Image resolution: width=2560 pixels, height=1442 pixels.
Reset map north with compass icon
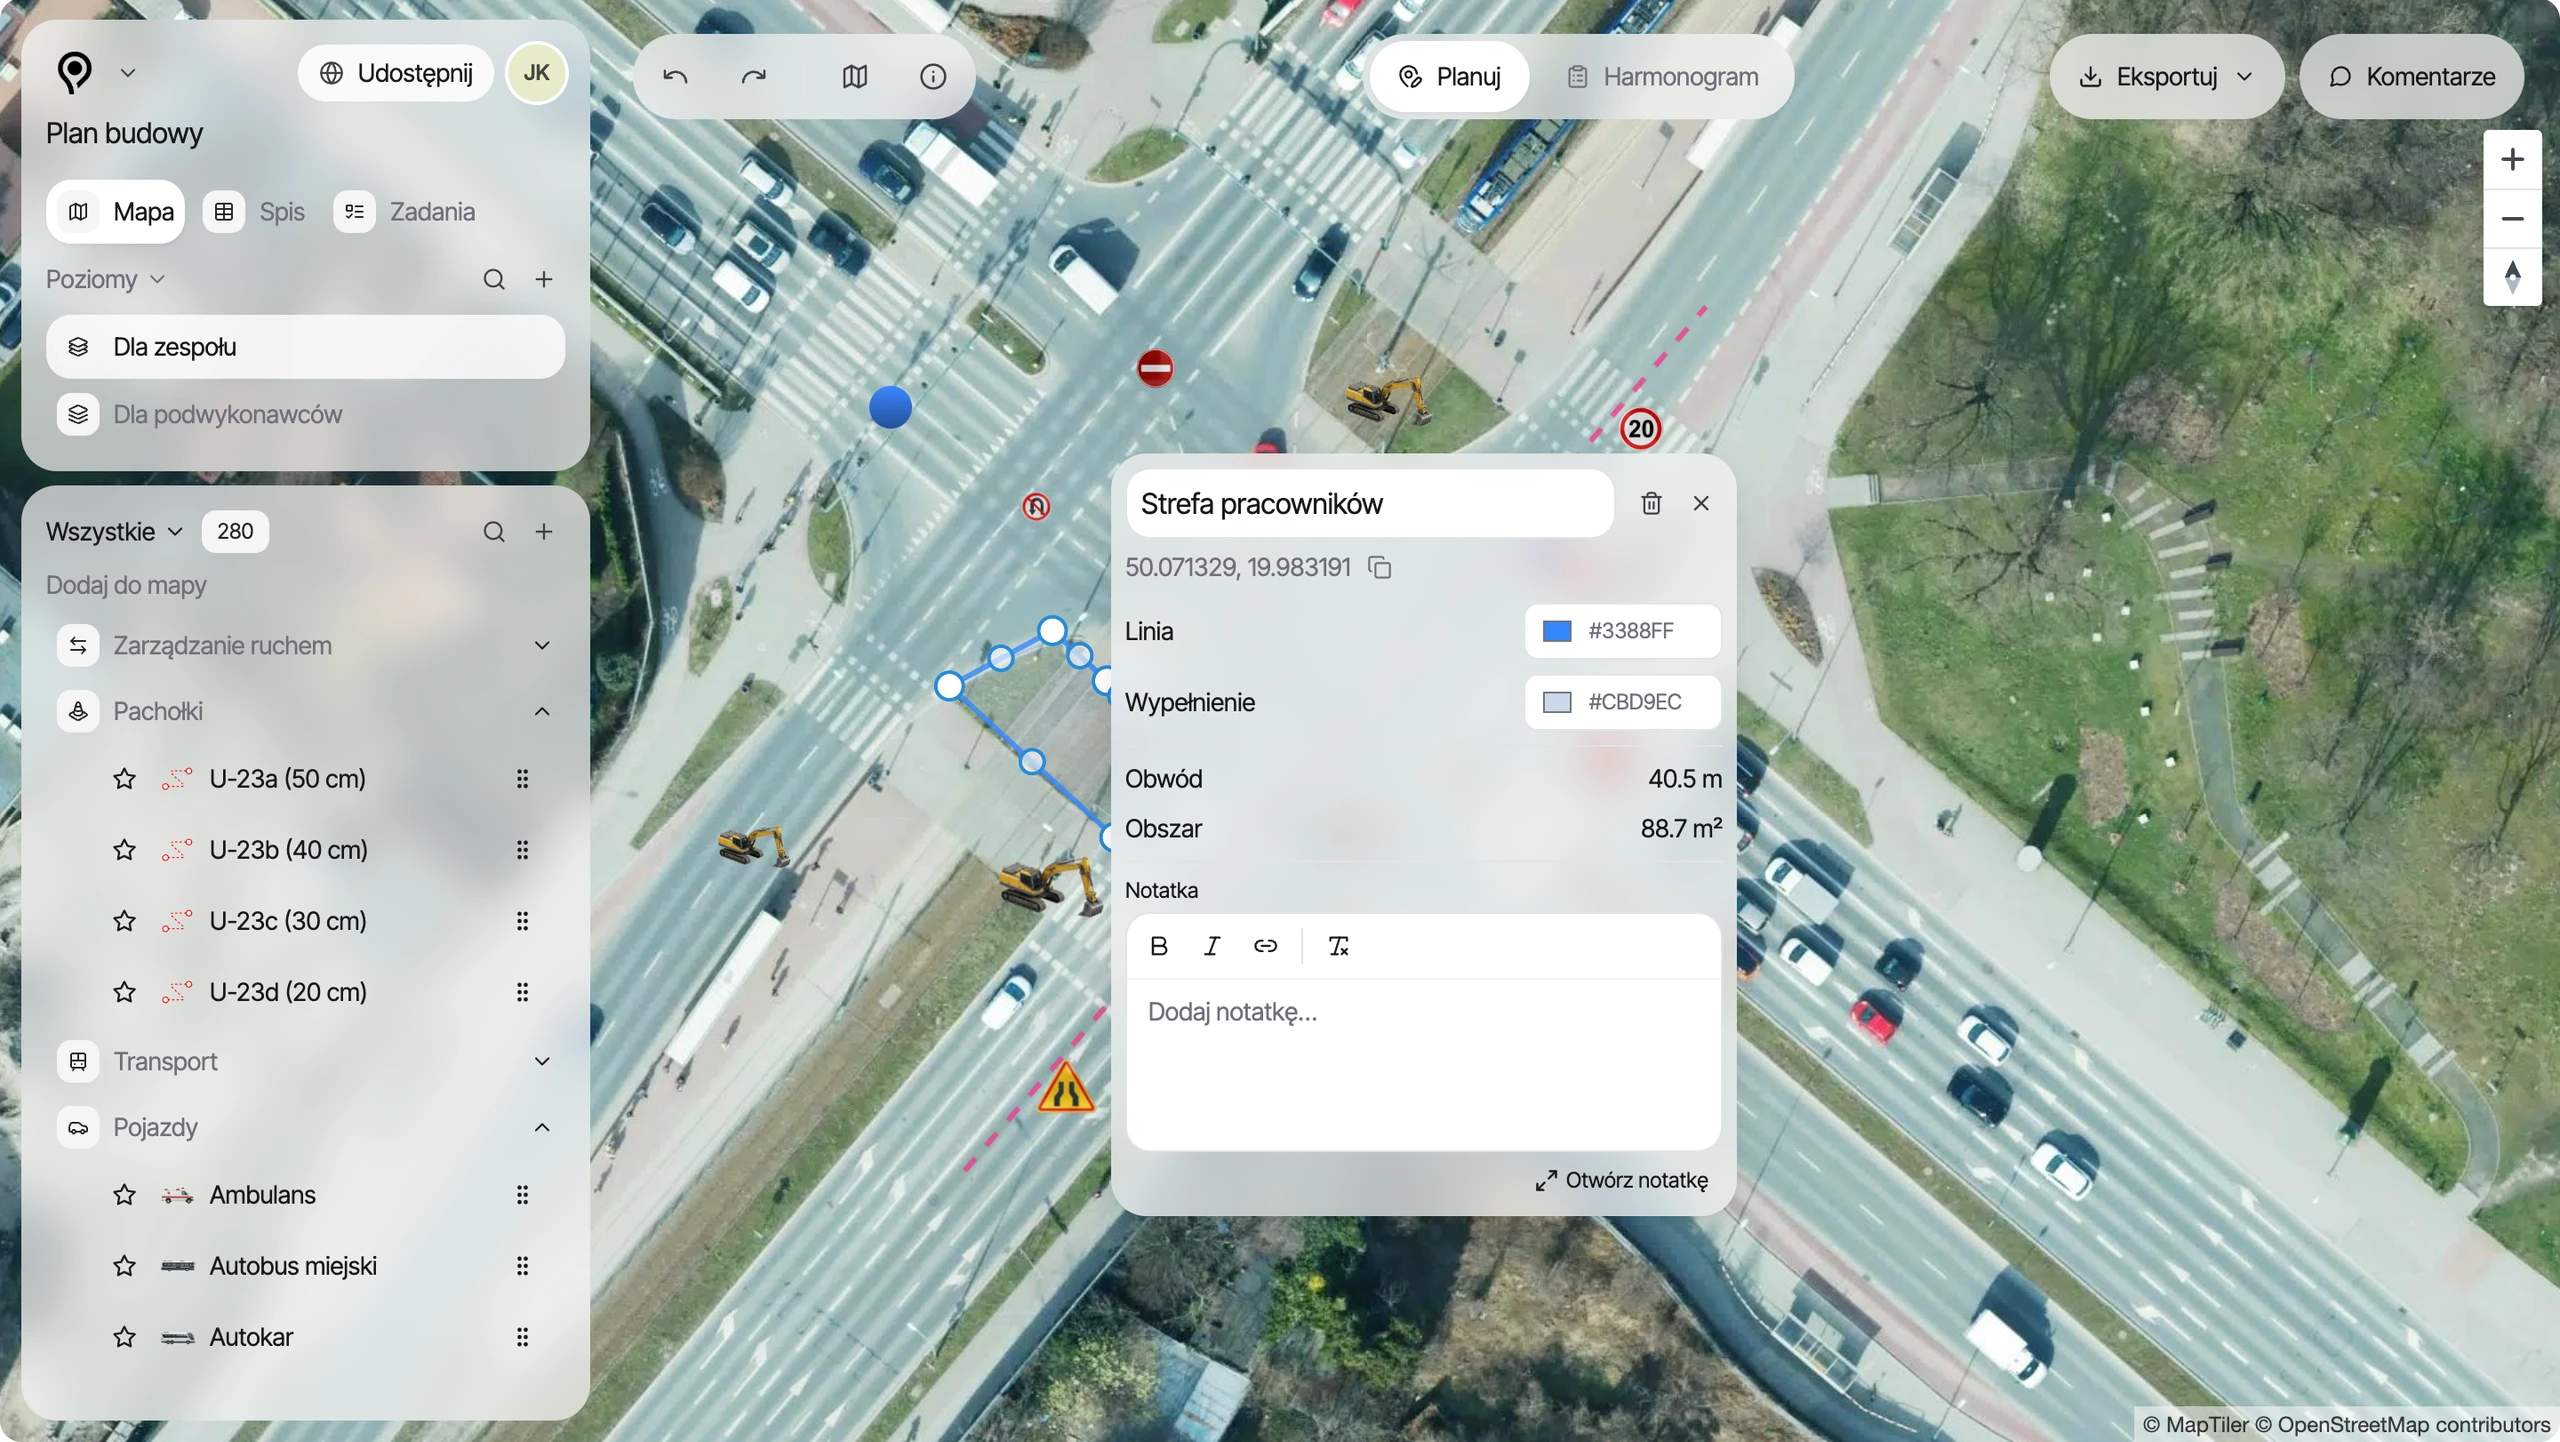[x=2512, y=277]
